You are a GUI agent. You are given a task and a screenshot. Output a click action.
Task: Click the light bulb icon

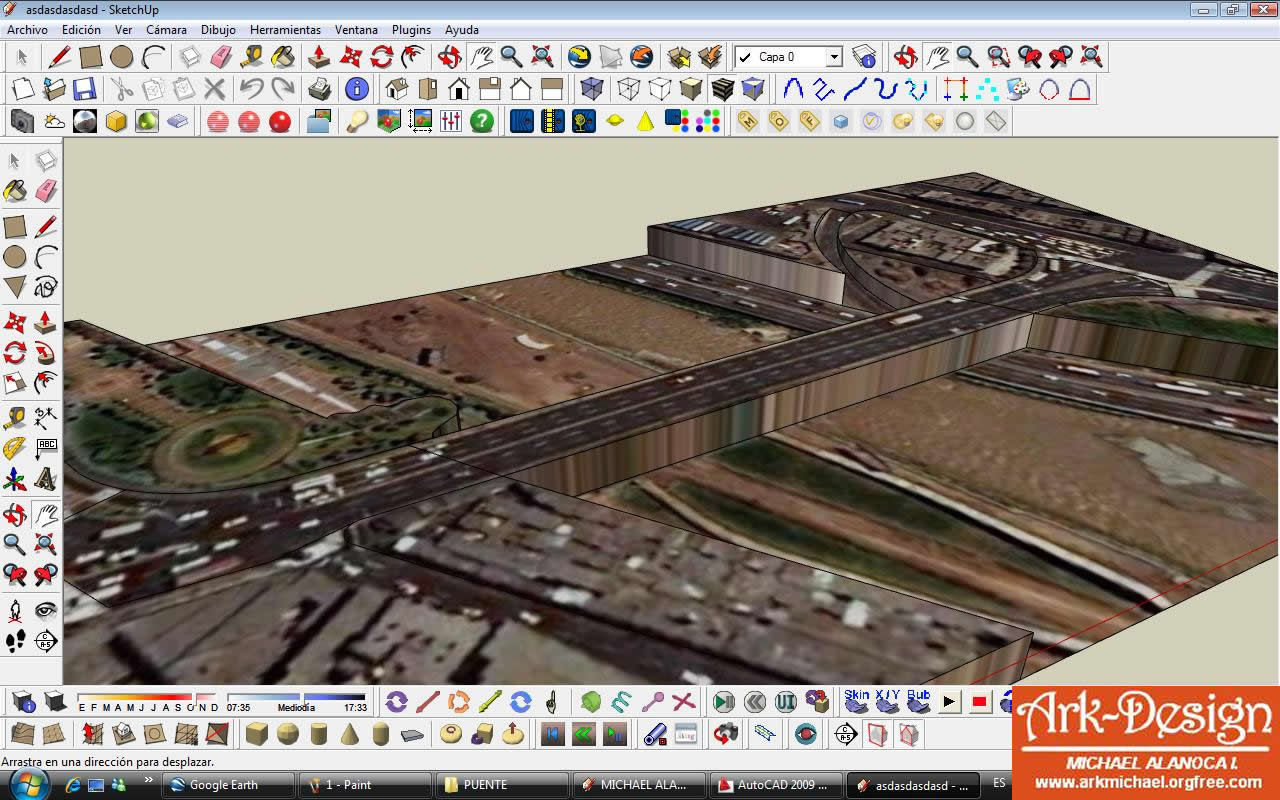click(357, 121)
